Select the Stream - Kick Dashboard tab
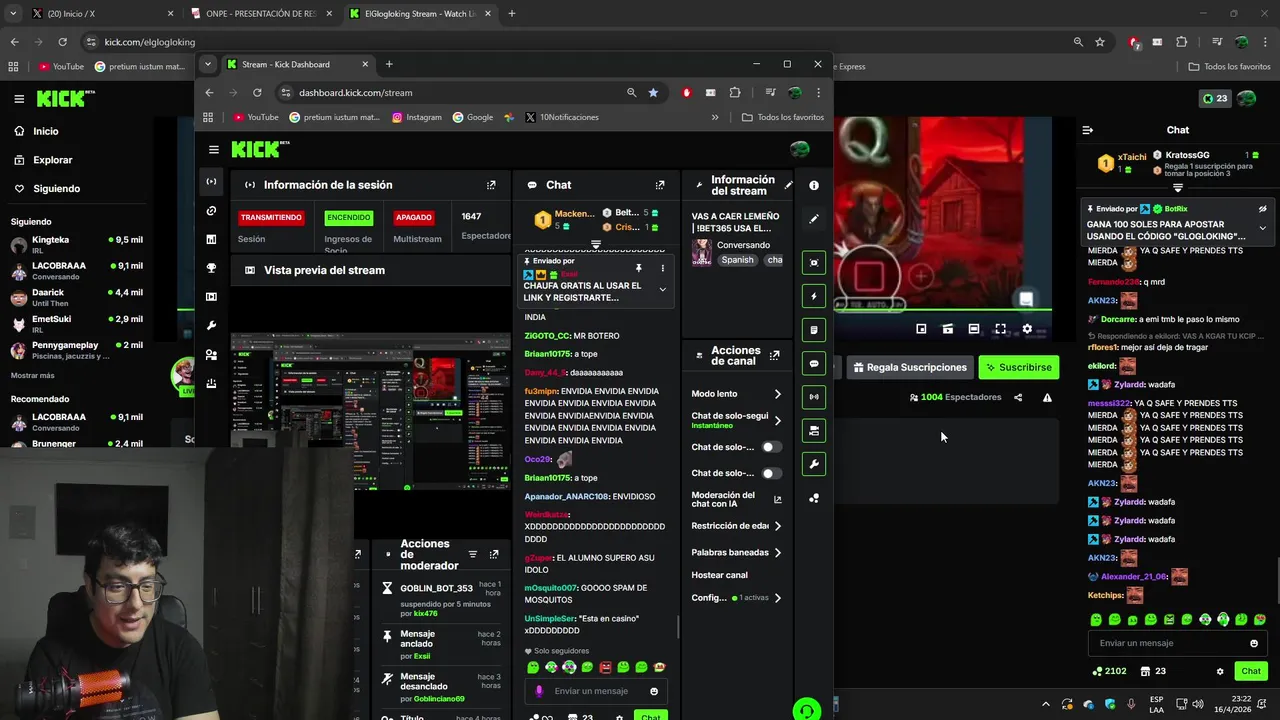This screenshot has height=720, width=1280. pos(296,64)
